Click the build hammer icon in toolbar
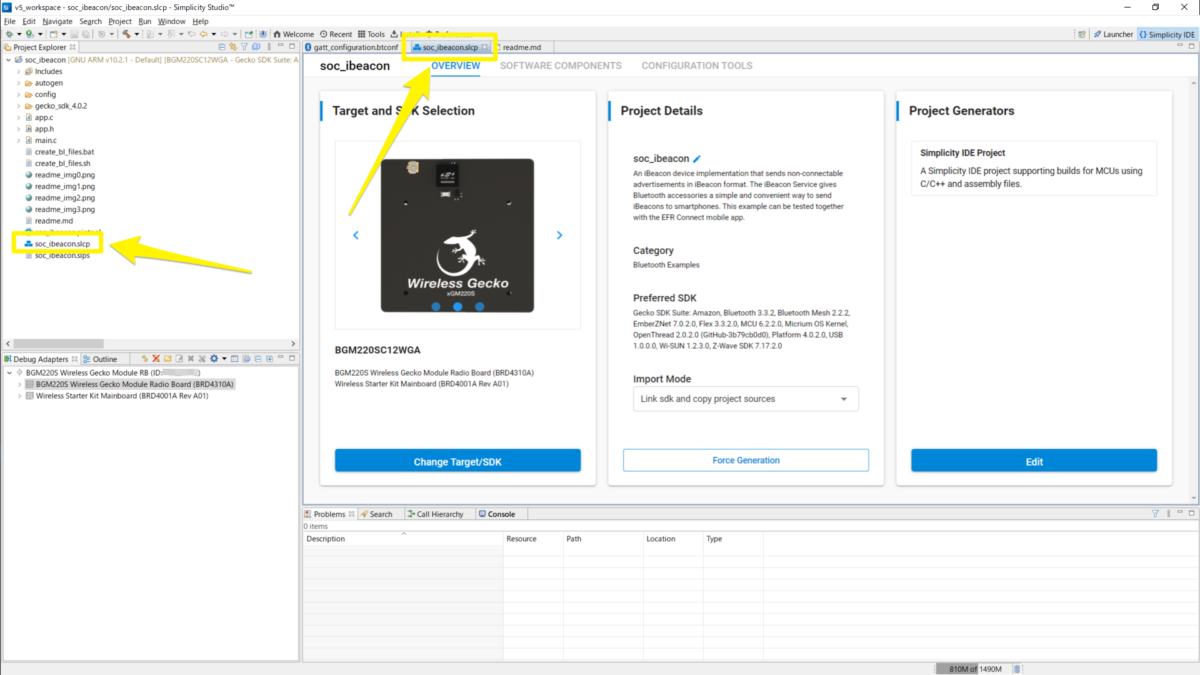 pos(125,34)
